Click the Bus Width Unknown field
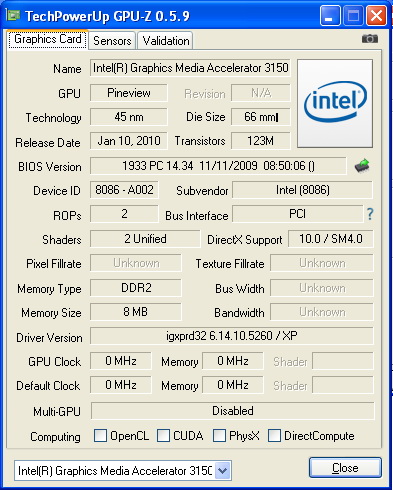 322,288
